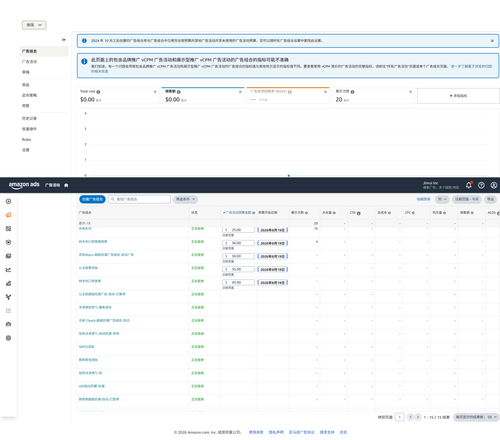Click the budget field showing 25.00
This screenshot has height=440, width=500.
coord(239,230)
